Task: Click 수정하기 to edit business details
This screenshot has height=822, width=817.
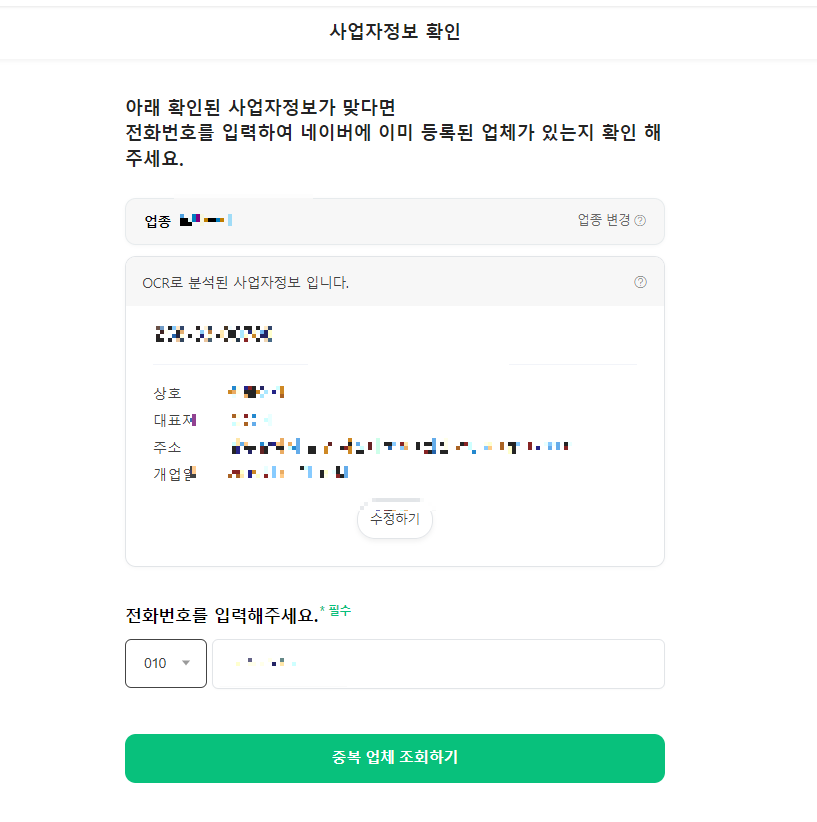Action: (x=394, y=520)
